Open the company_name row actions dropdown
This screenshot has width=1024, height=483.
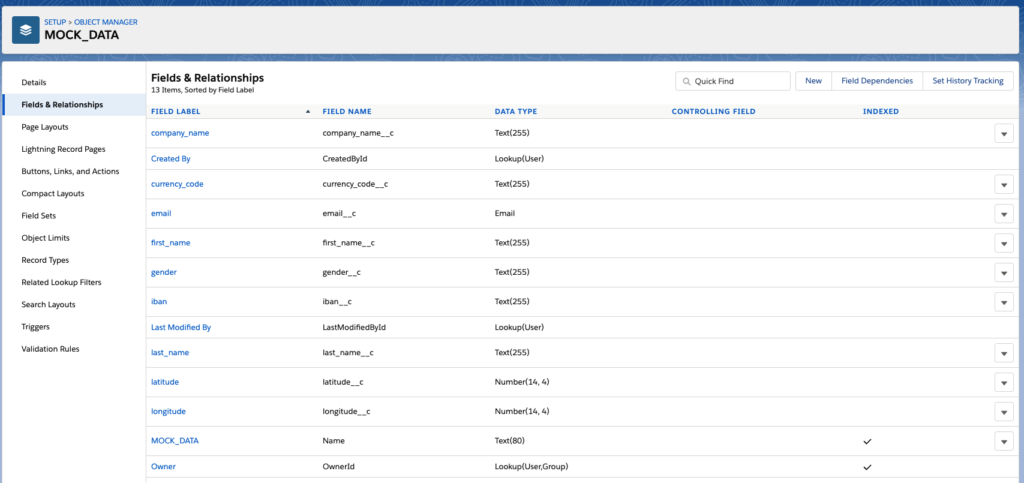[1004, 133]
